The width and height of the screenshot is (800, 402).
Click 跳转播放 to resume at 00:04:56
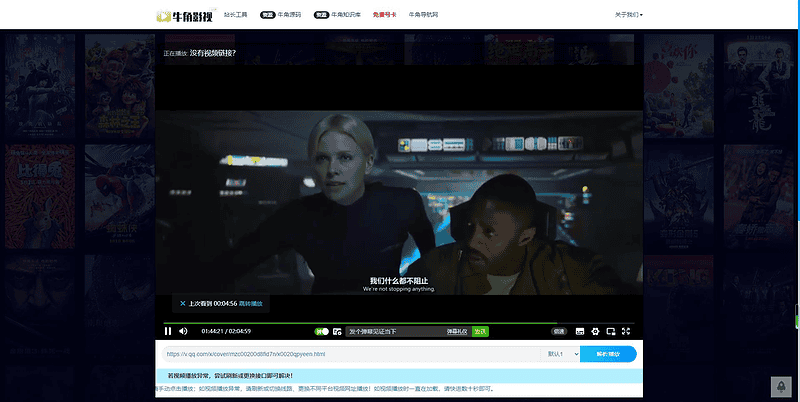tap(251, 304)
